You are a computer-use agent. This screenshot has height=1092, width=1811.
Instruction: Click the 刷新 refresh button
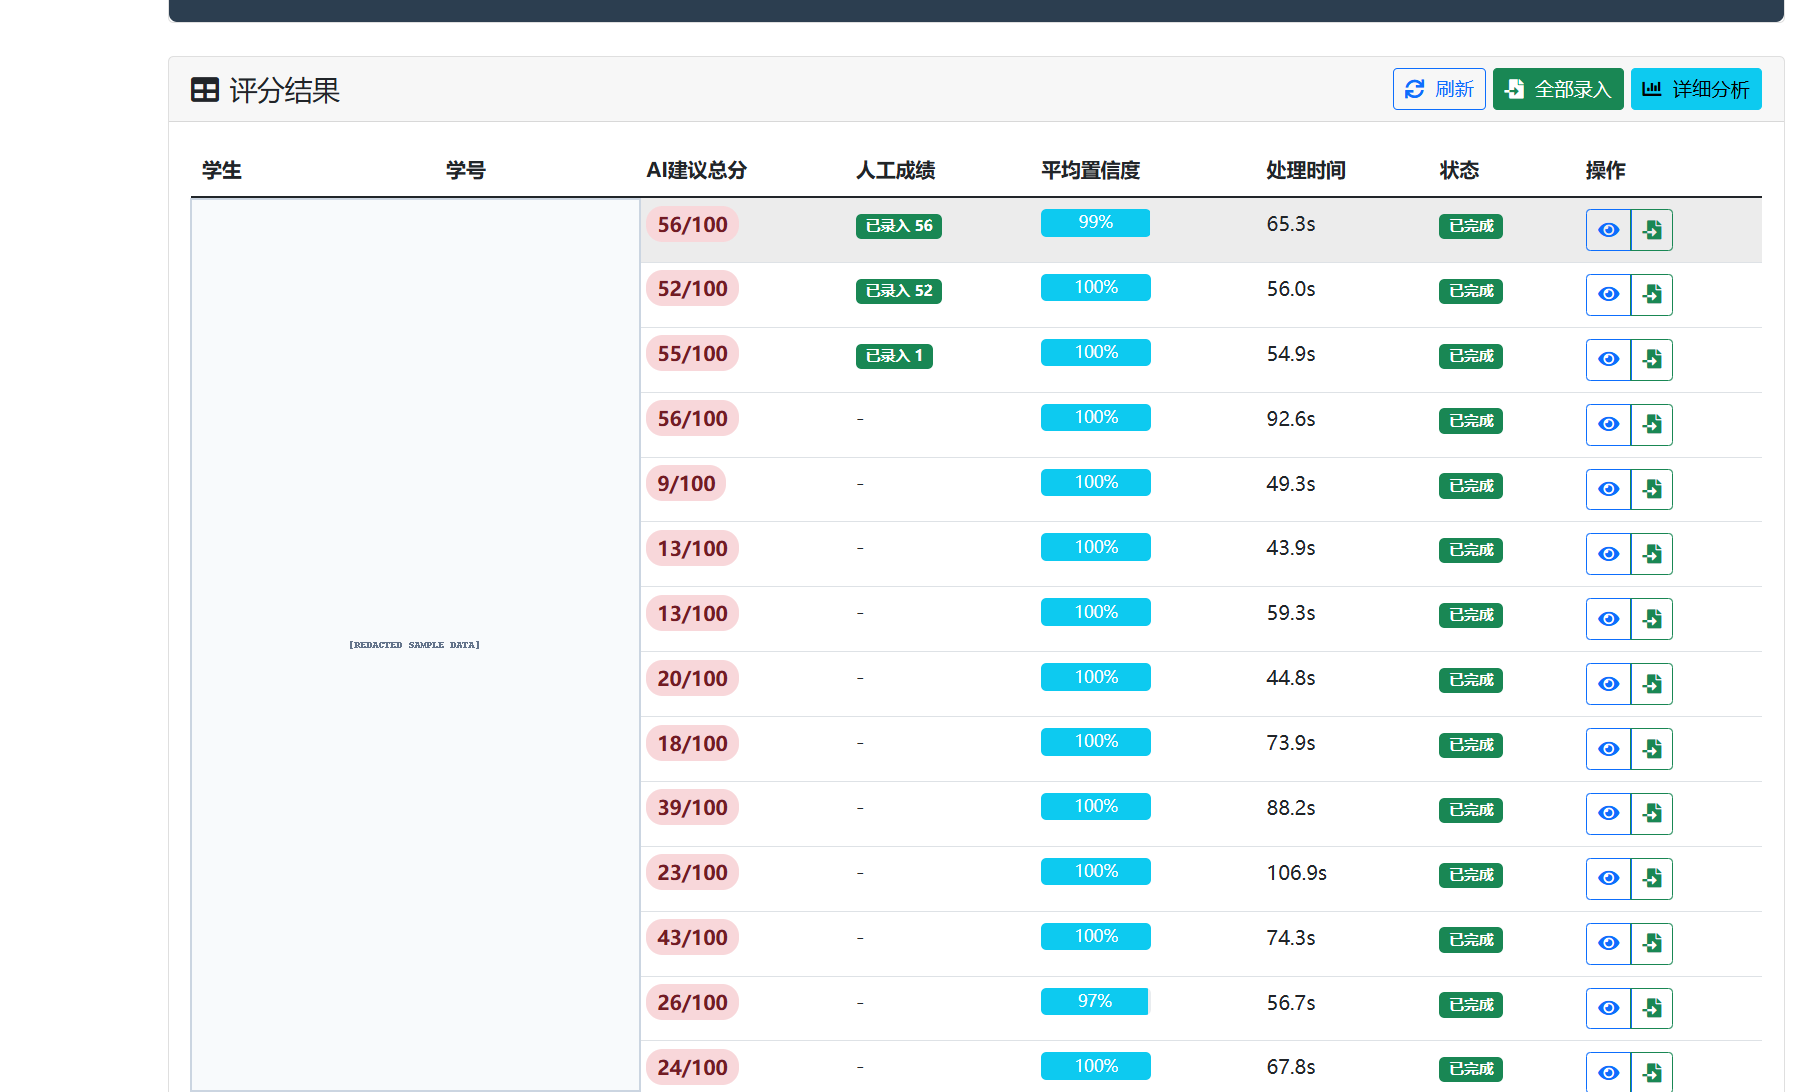click(1439, 89)
